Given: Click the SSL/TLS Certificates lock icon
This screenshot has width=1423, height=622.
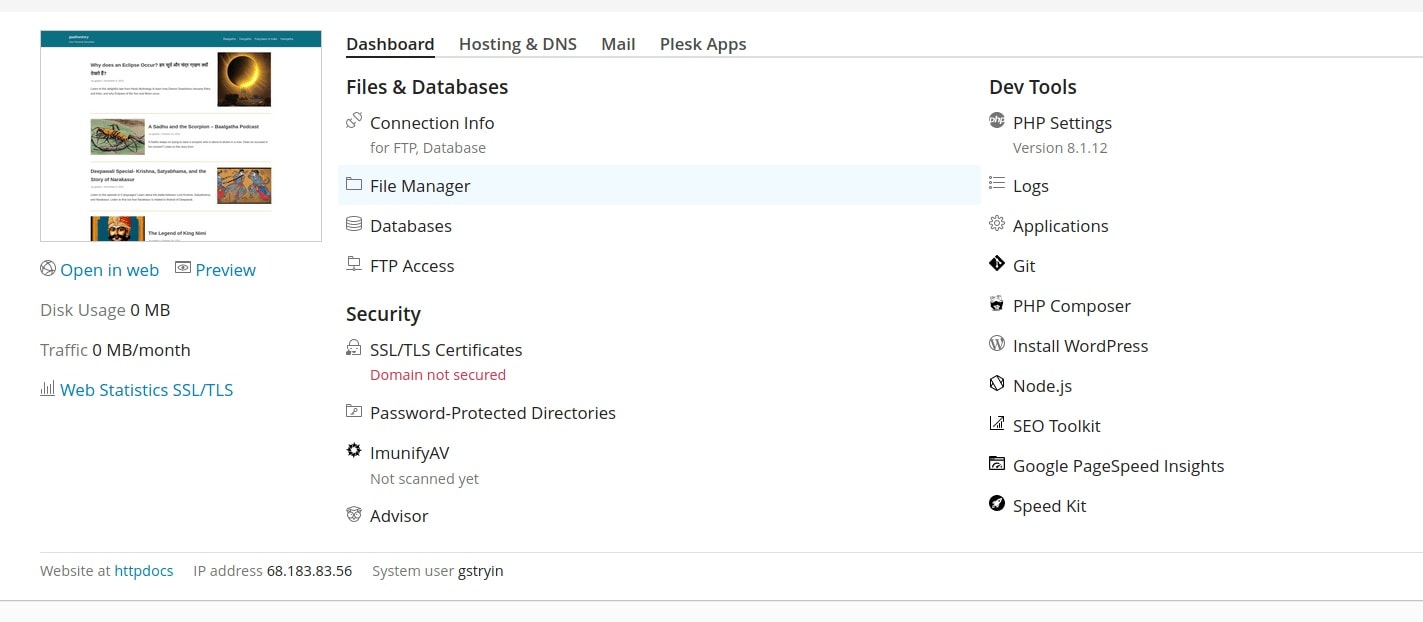Looking at the screenshot, I should (353, 348).
